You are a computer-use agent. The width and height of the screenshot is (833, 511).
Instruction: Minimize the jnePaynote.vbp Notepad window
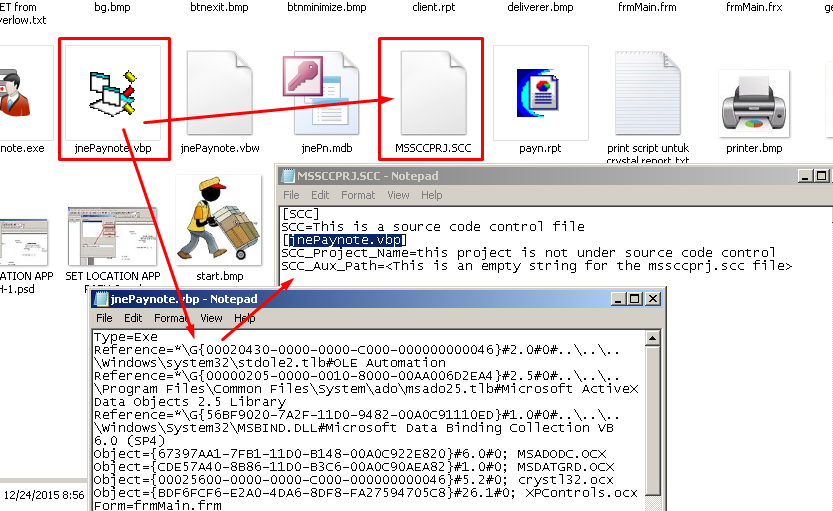click(617, 299)
